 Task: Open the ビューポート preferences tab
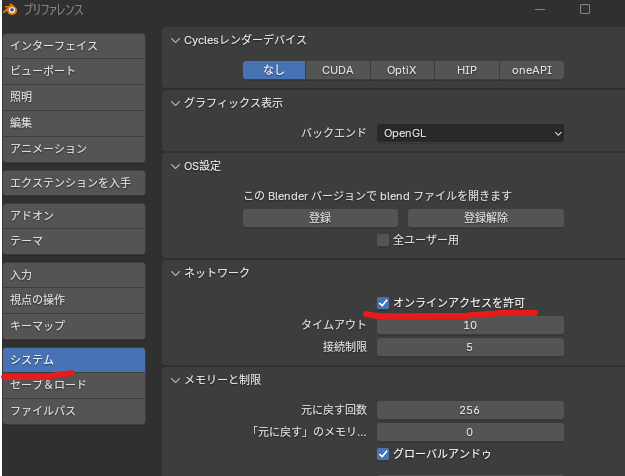[74, 71]
